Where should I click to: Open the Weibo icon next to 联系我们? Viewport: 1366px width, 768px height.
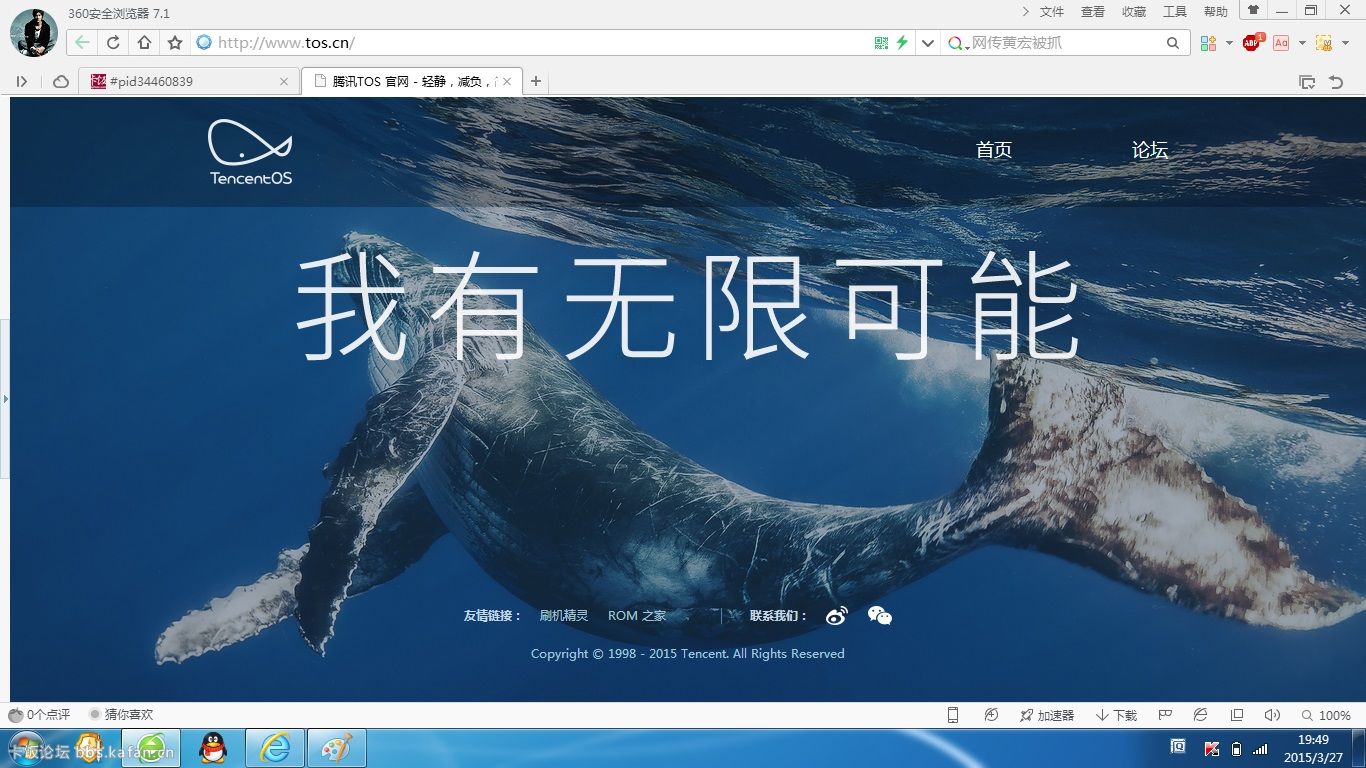837,616
